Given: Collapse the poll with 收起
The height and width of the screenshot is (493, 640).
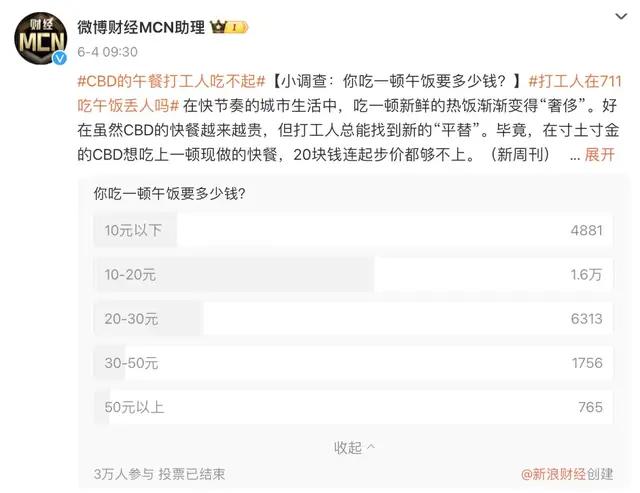Looking at the screenshot, I should click(x=354, y=448).
